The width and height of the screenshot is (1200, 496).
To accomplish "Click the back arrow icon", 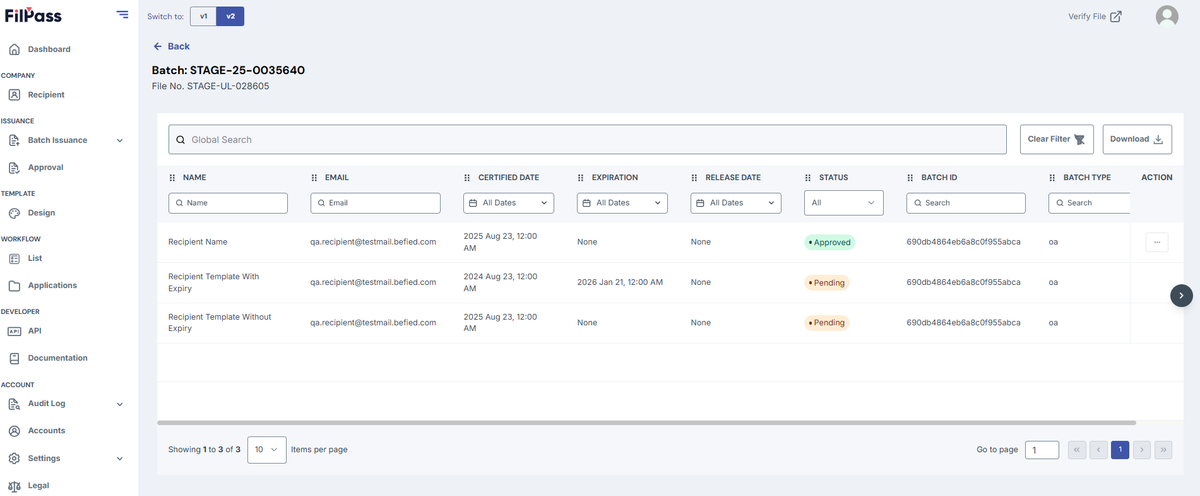I will coord(157,46).
